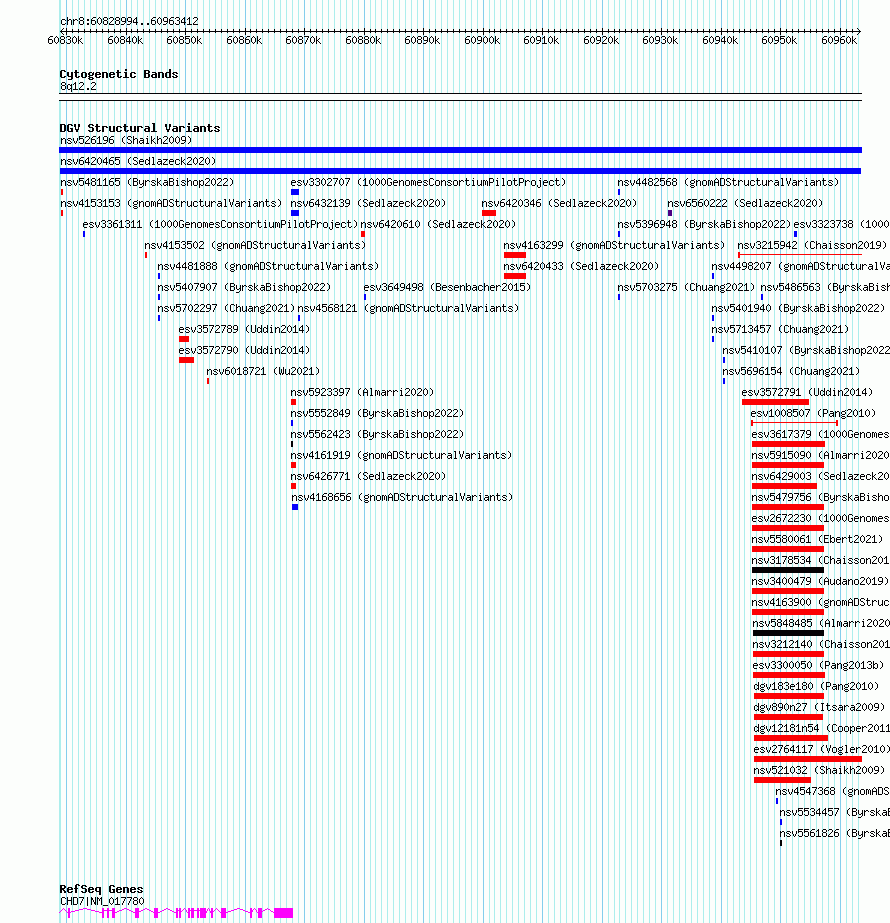Click the black bar under nsv5848485
The image size is (890, 923).
(788, 633)
